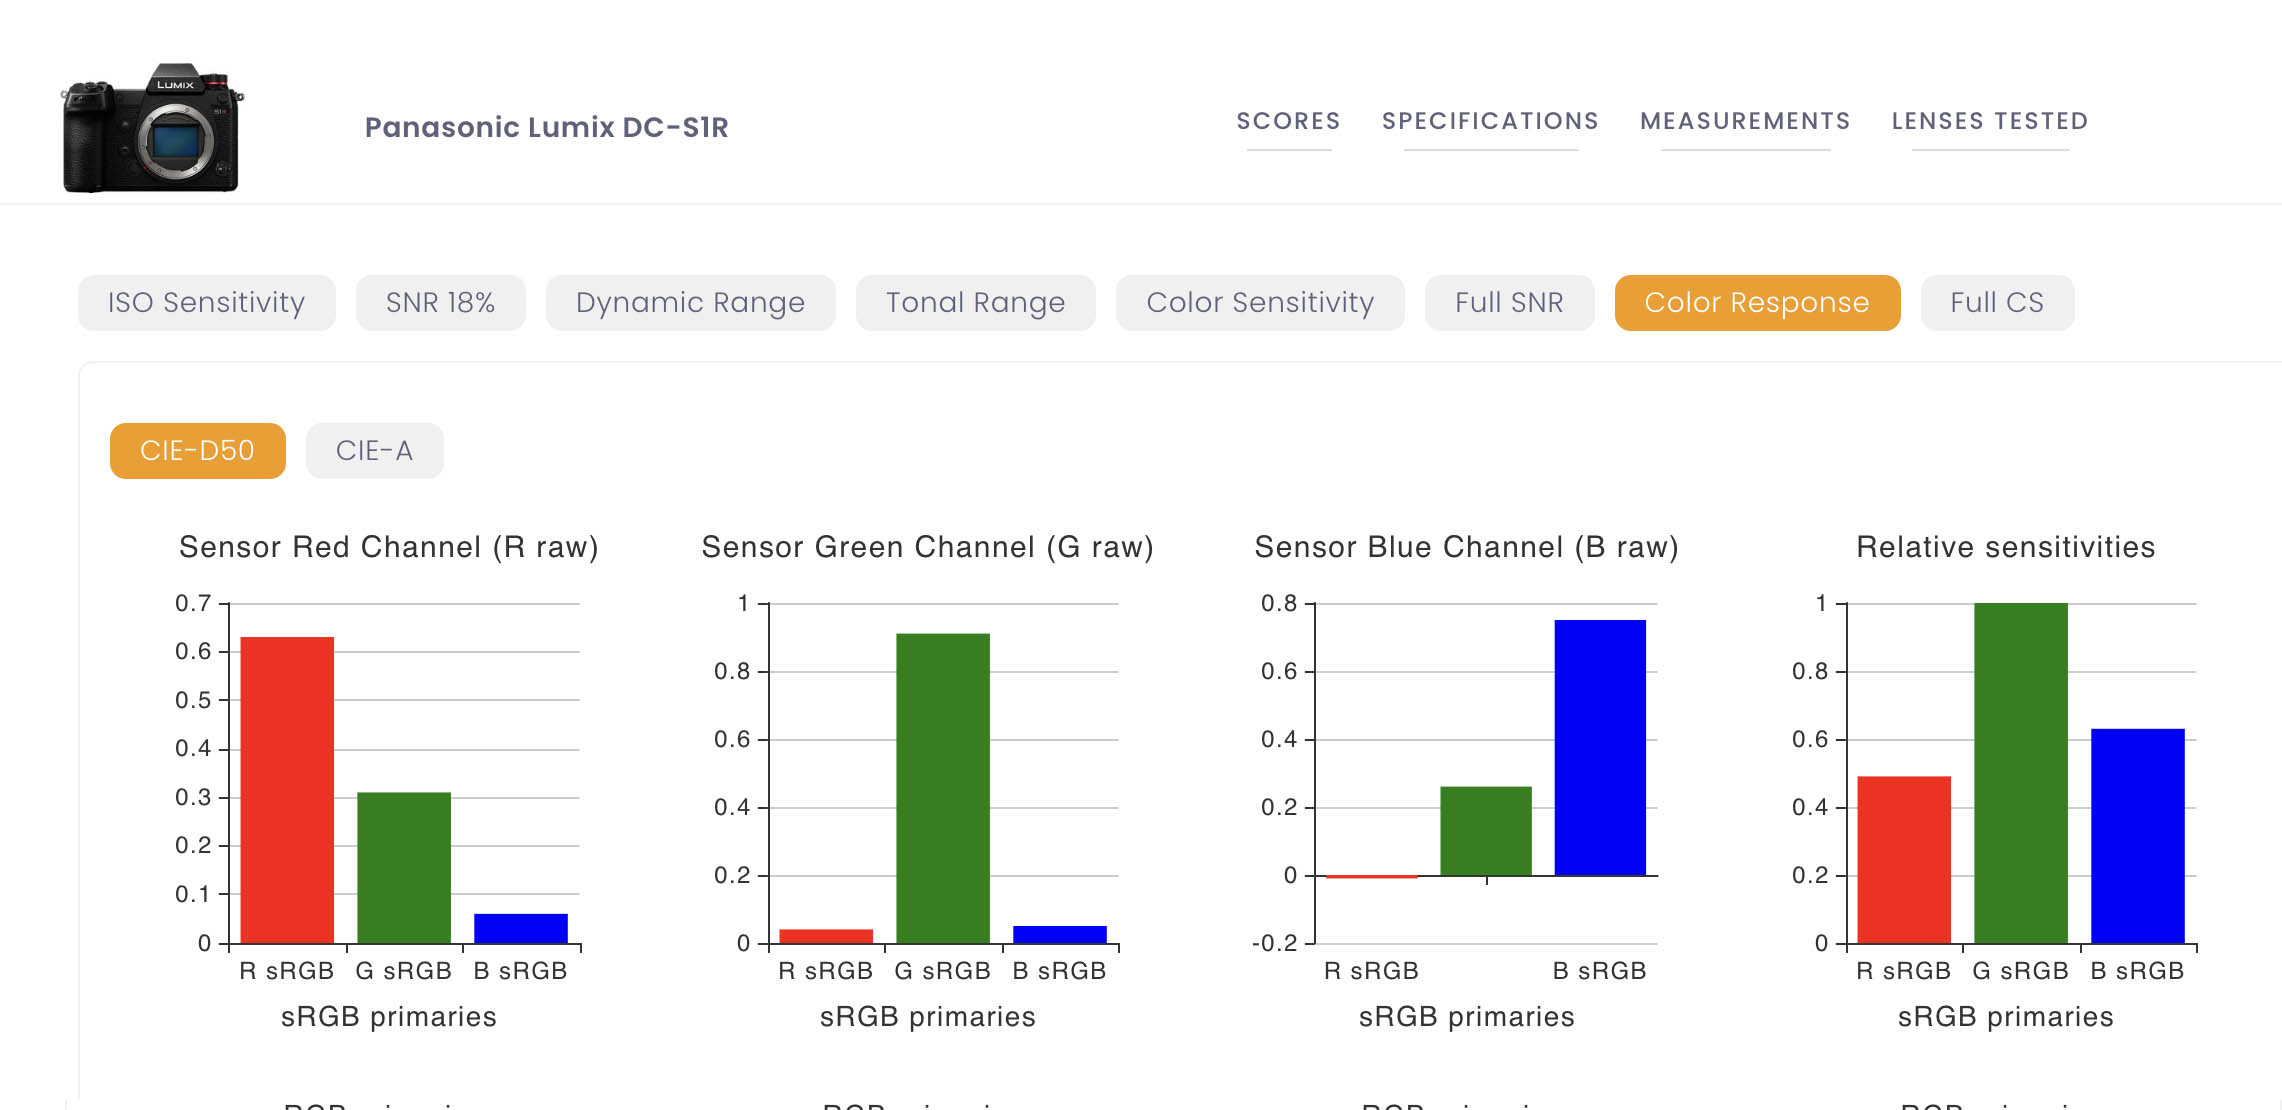Click green bar in Sensor Green Channel chart

(943, 788)
